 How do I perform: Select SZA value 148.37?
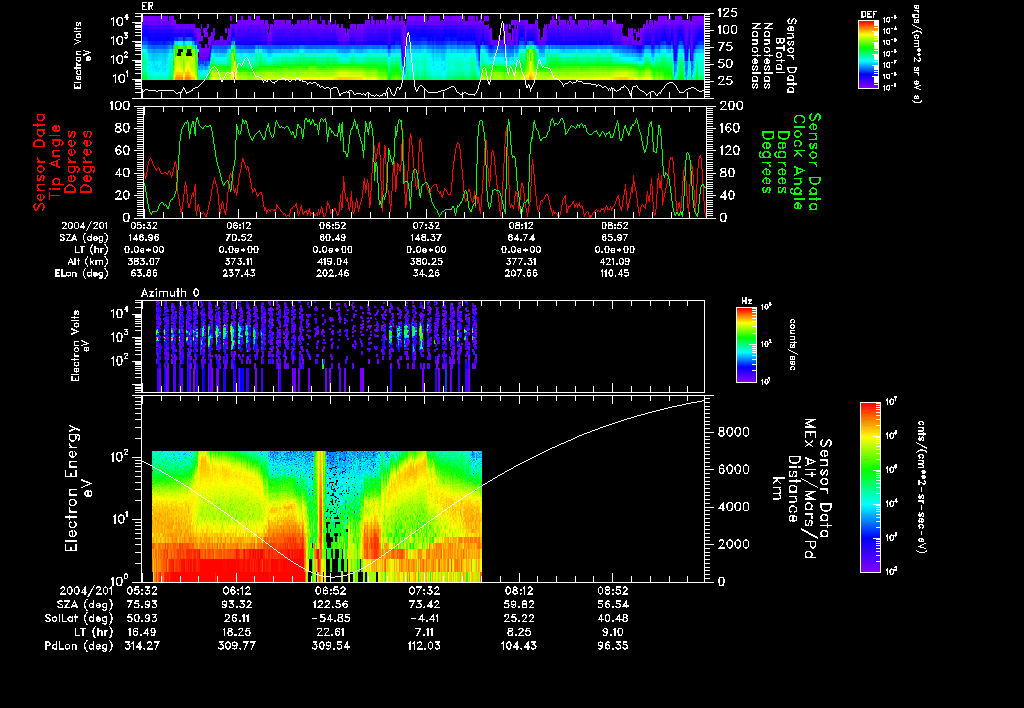tap(426, 238)
